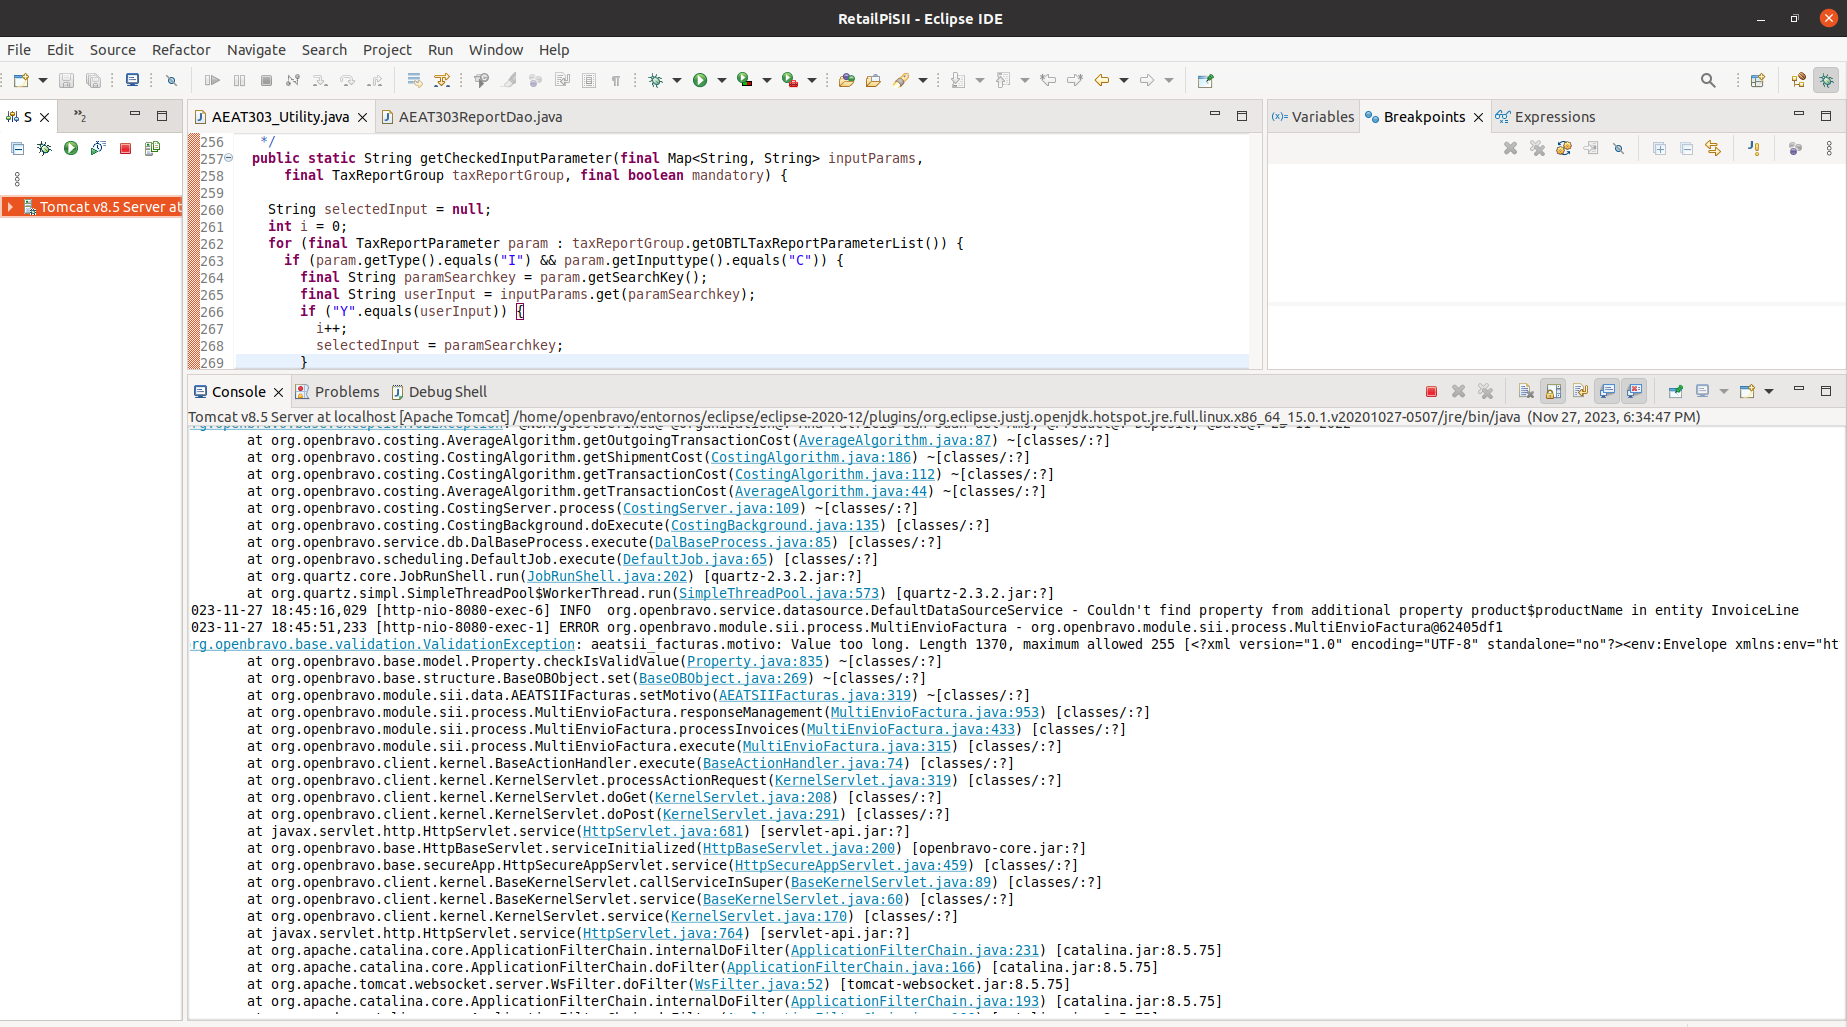This screenshot has width=1847, height=1027.
Task: Pin the Console view
Action: (1675, 392)
